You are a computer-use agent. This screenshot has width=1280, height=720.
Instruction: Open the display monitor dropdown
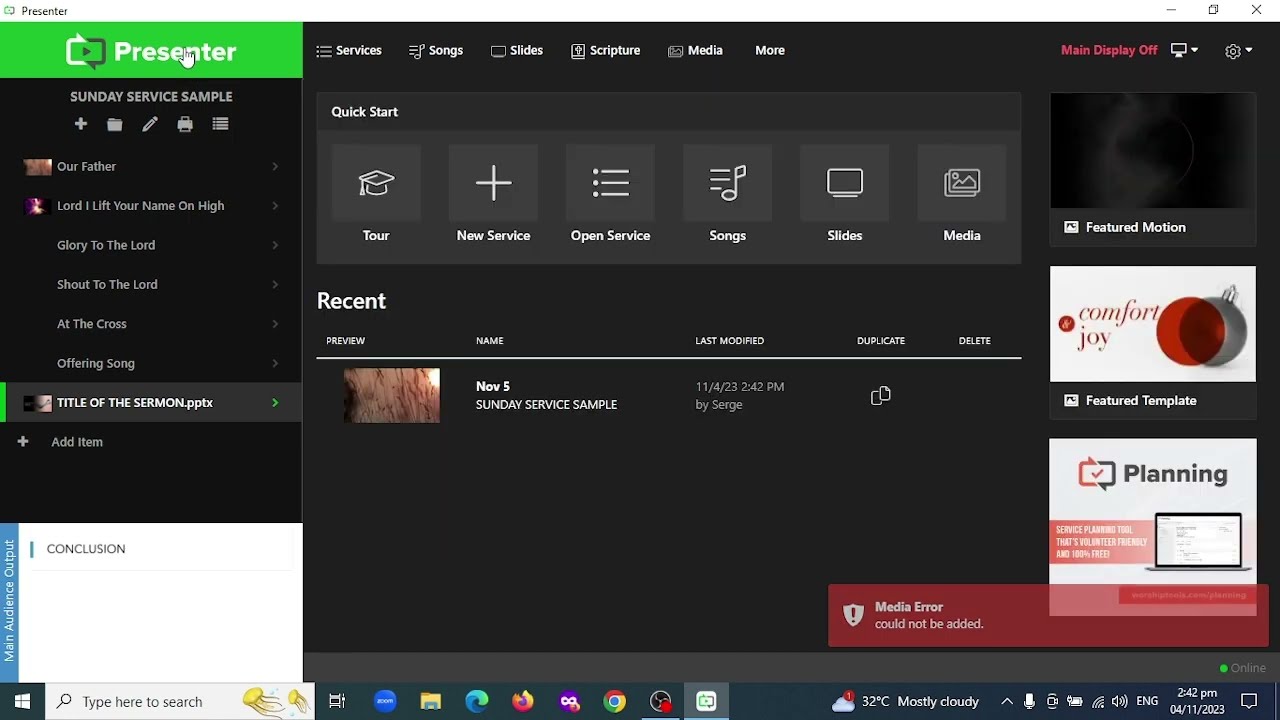1184,50
